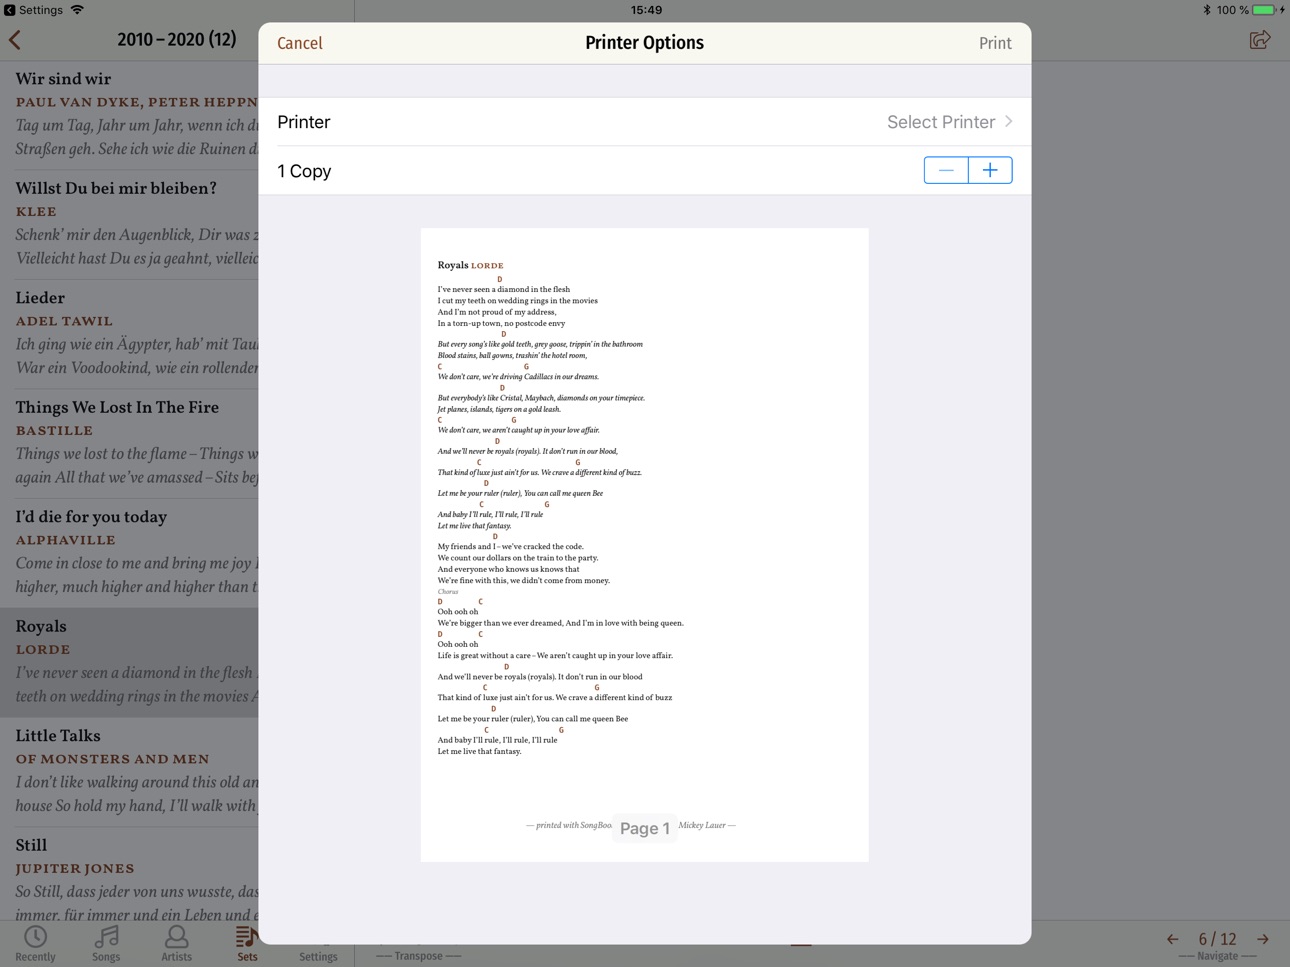This screenshot has height=967, width=1290.
Task: Return to Settings via status bar
Action: coord(33,10)
